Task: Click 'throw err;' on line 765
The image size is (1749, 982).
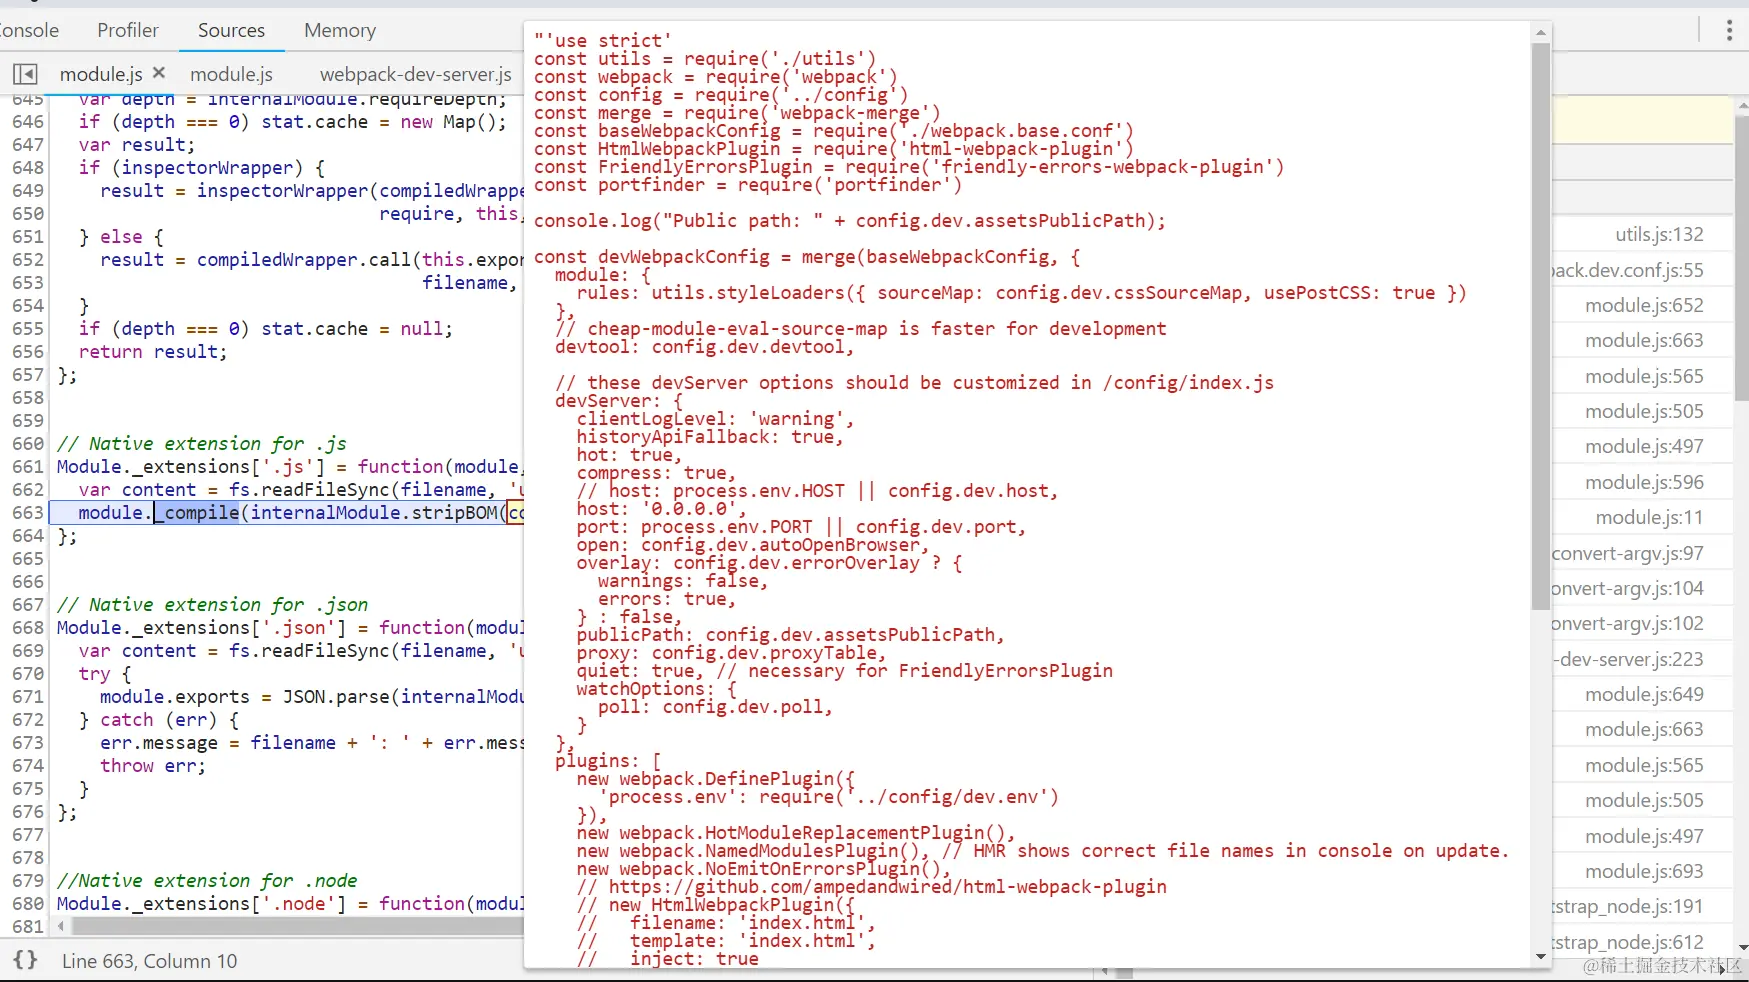Action: coord(153,765)
